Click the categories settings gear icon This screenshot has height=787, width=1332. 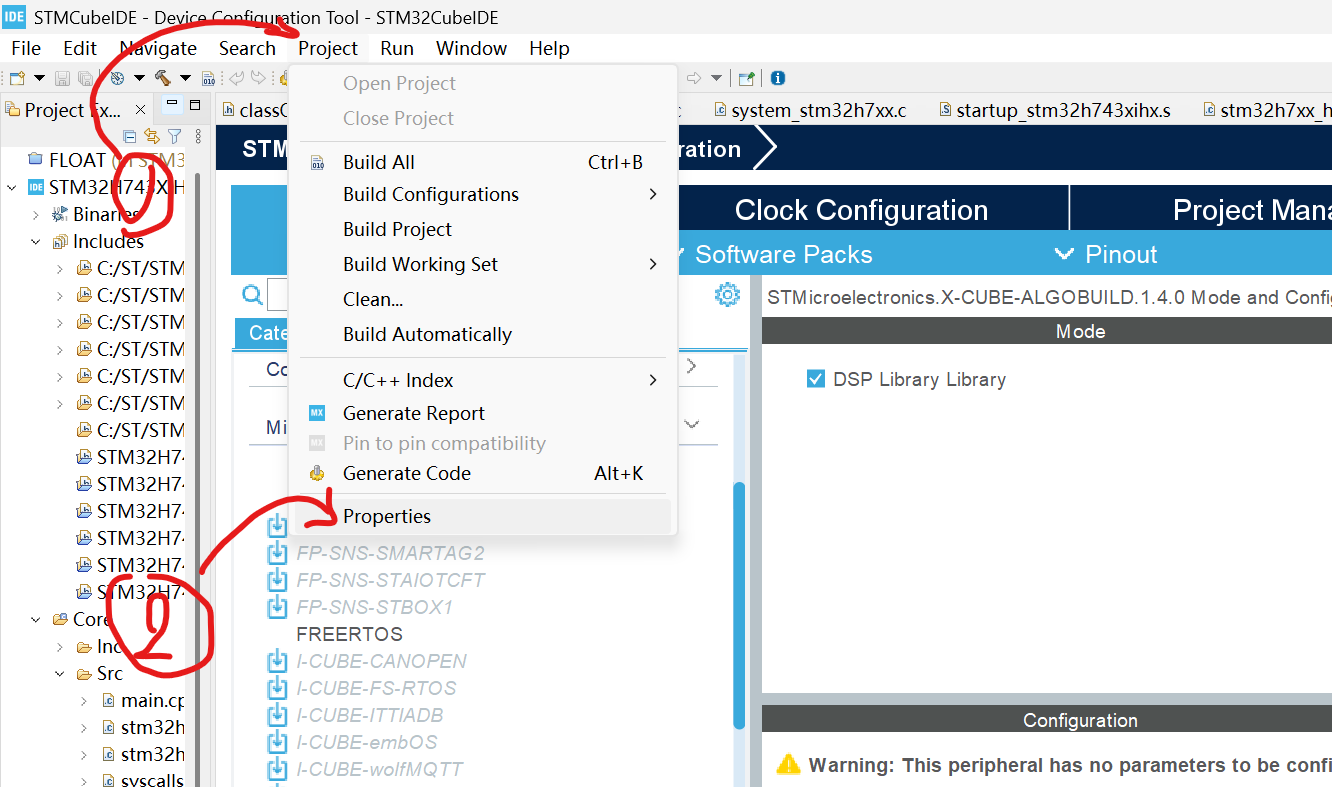(727, 295)
